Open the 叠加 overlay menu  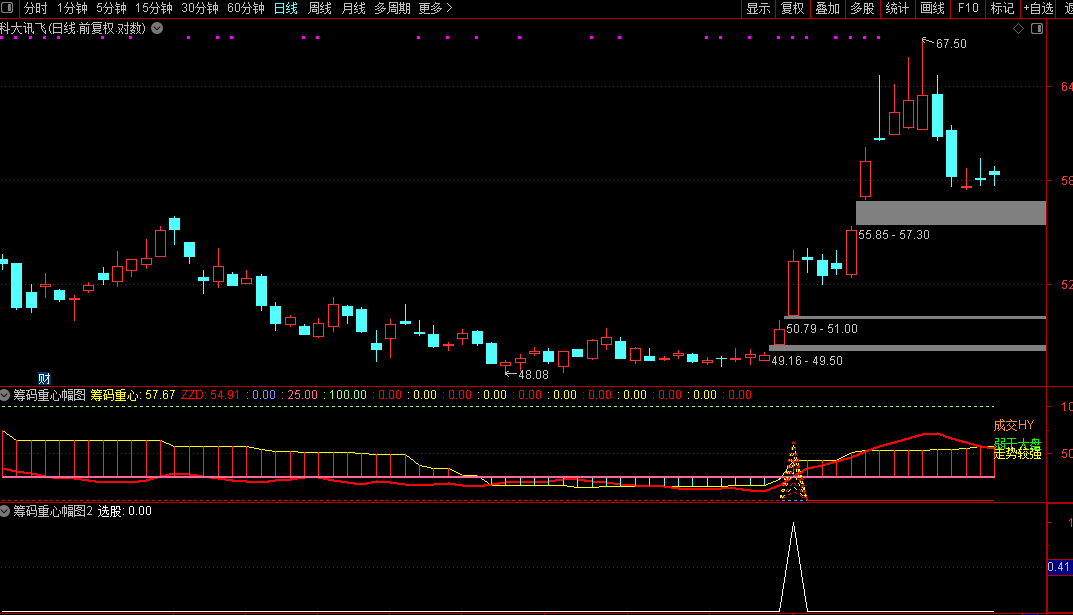(827, 8)
